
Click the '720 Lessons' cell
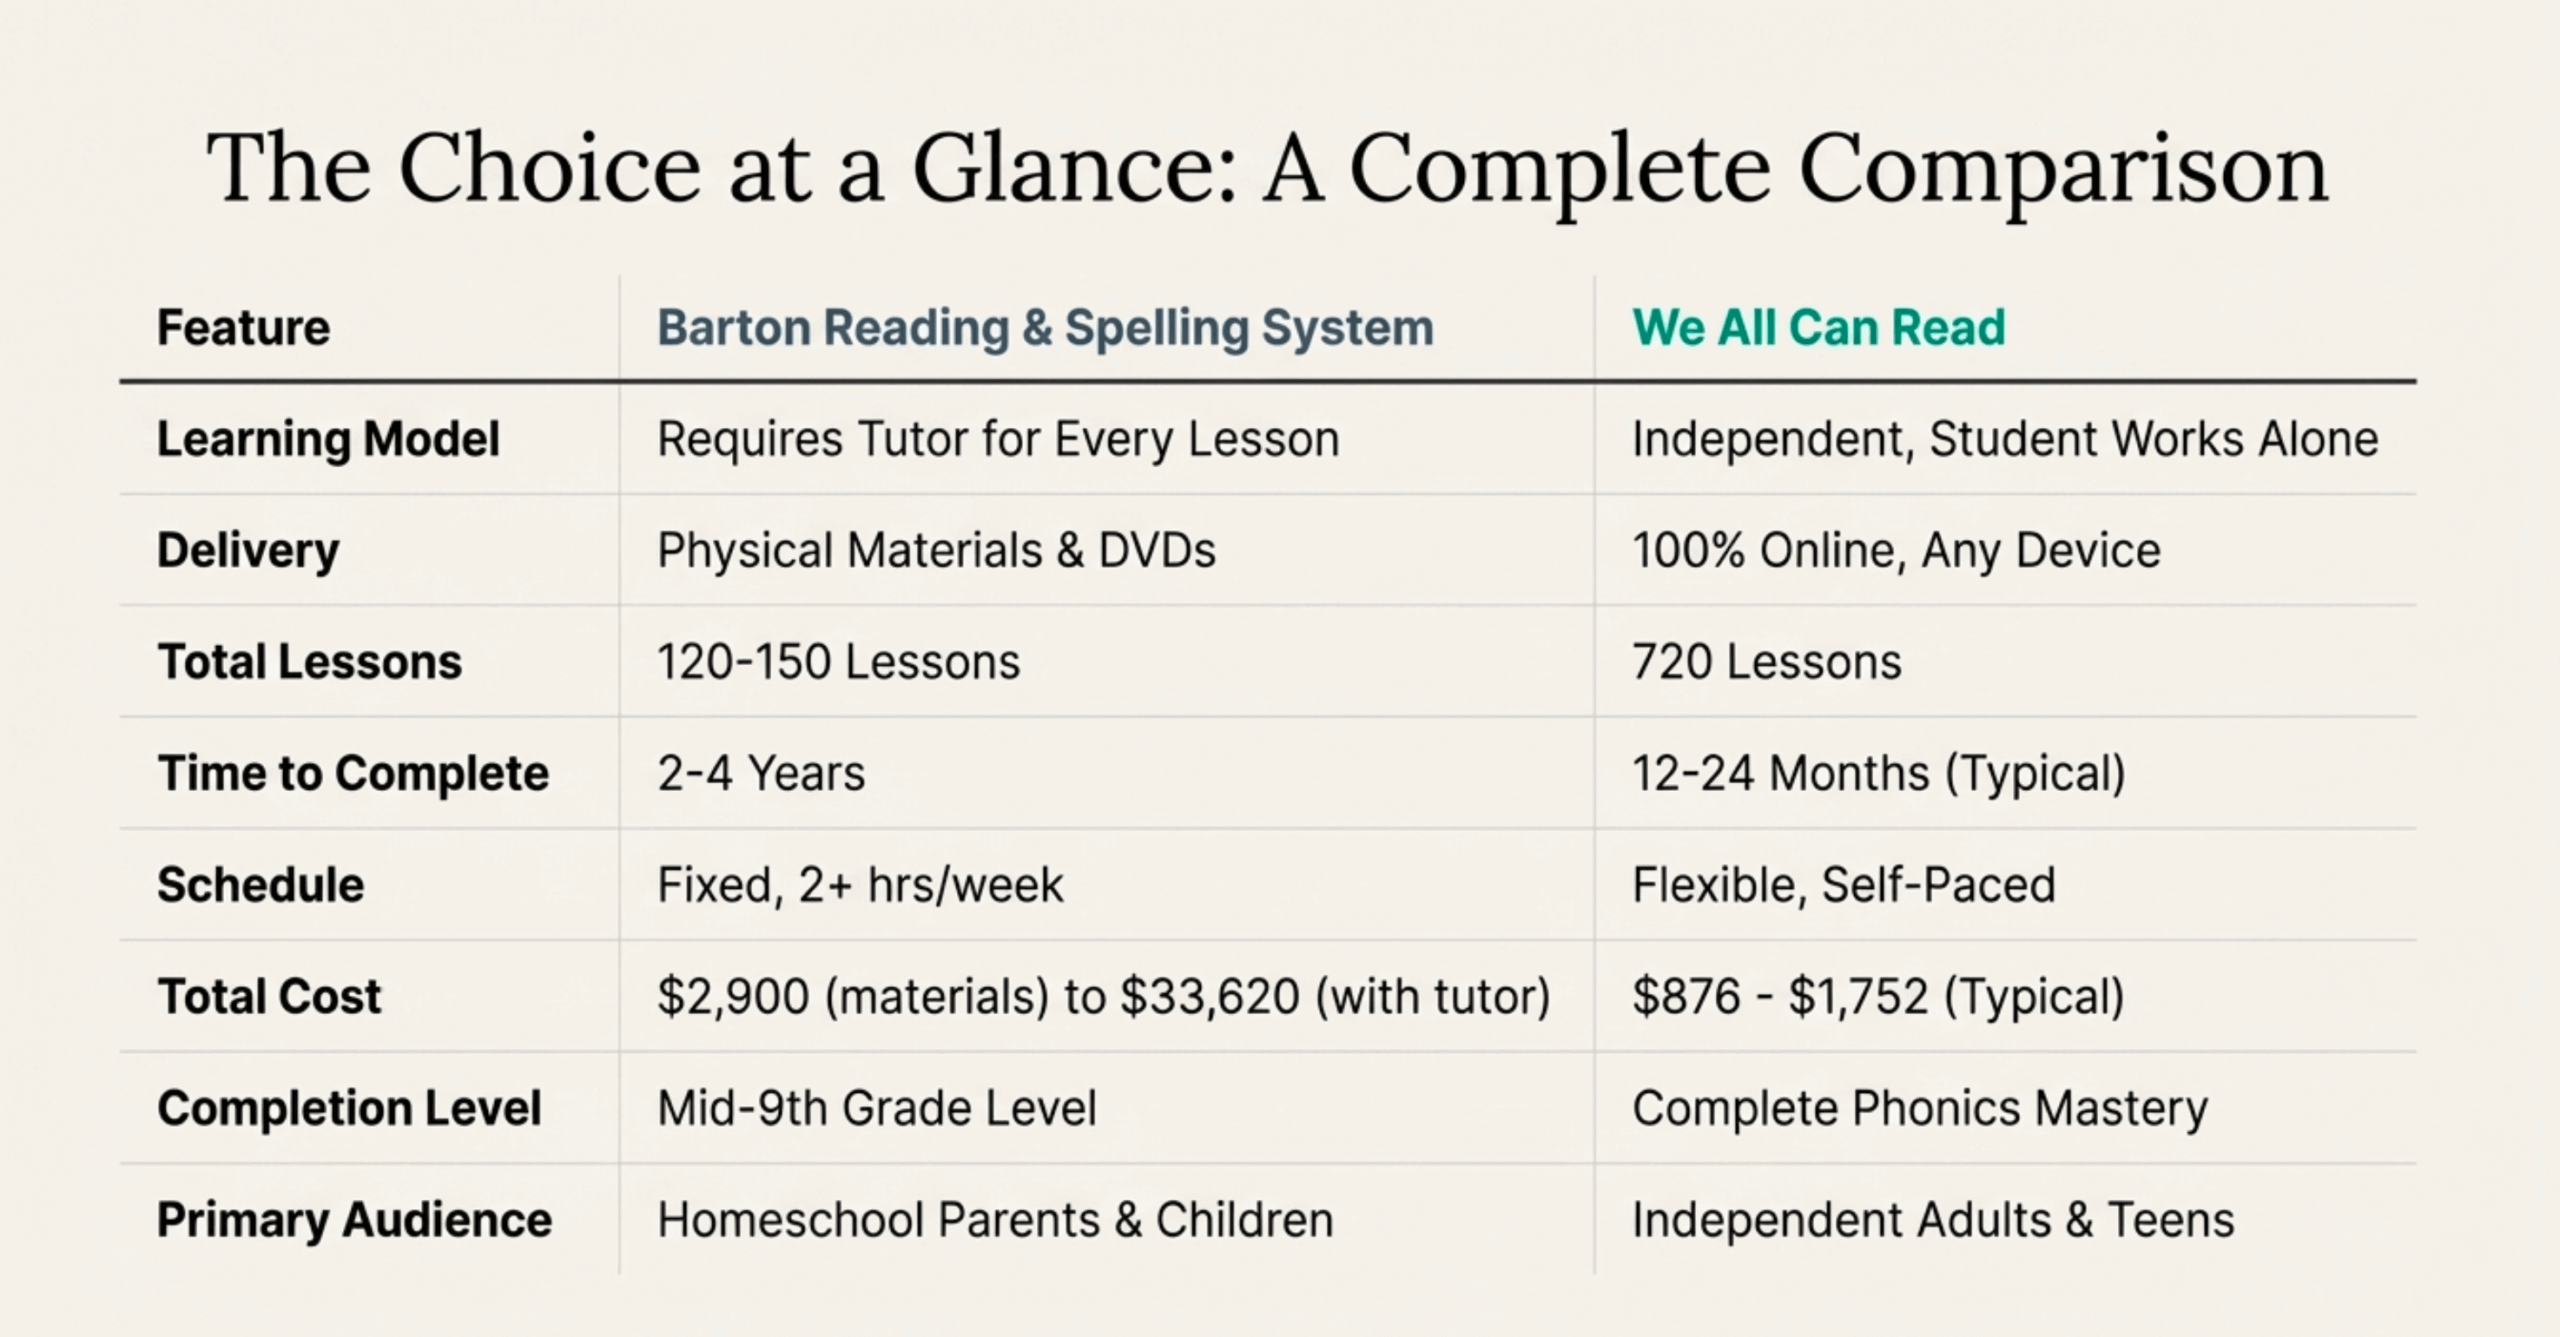click(x=1766, y=662)
